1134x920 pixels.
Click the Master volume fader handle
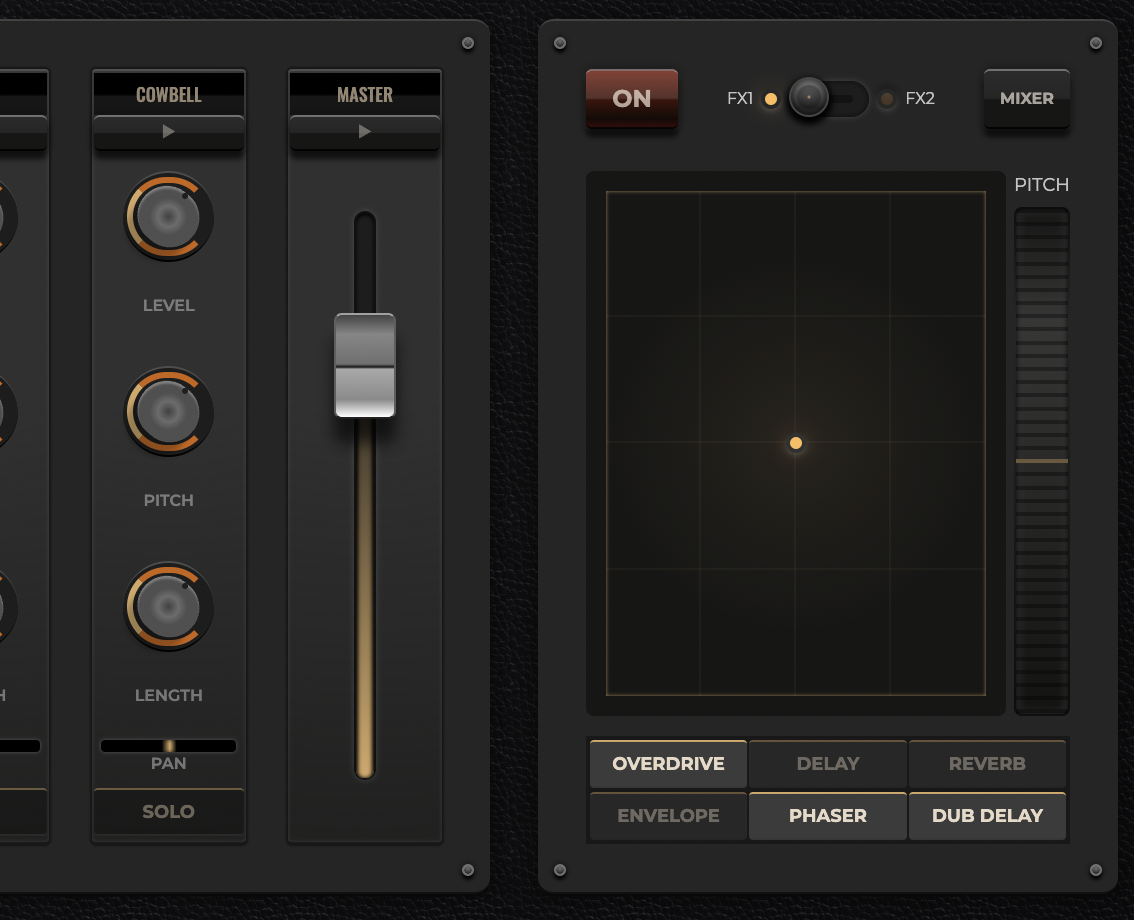pos(365,366)
